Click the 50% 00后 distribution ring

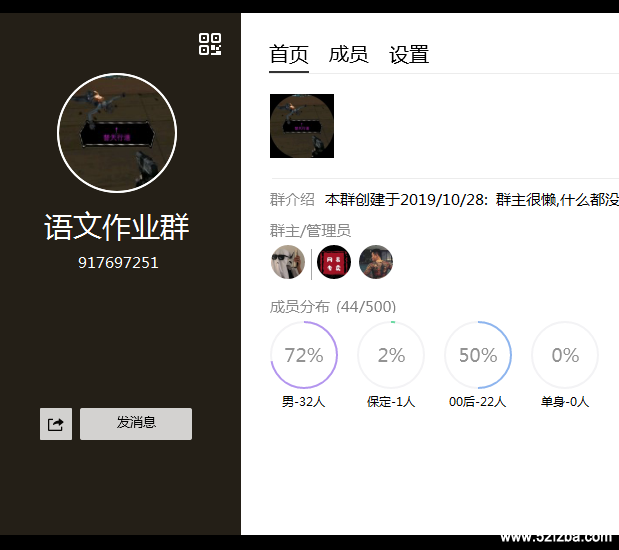(478, 355)
